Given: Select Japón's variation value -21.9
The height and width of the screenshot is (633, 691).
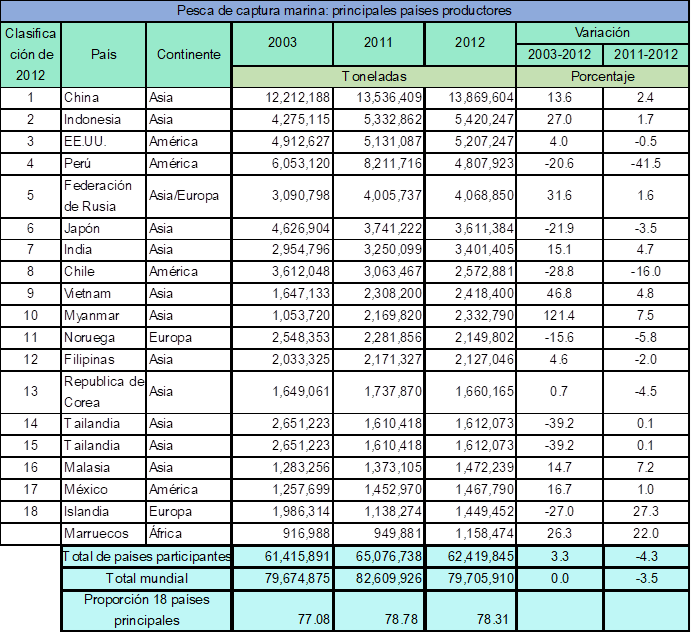Looking at the screenshot, I should click(x=559, y=228).
